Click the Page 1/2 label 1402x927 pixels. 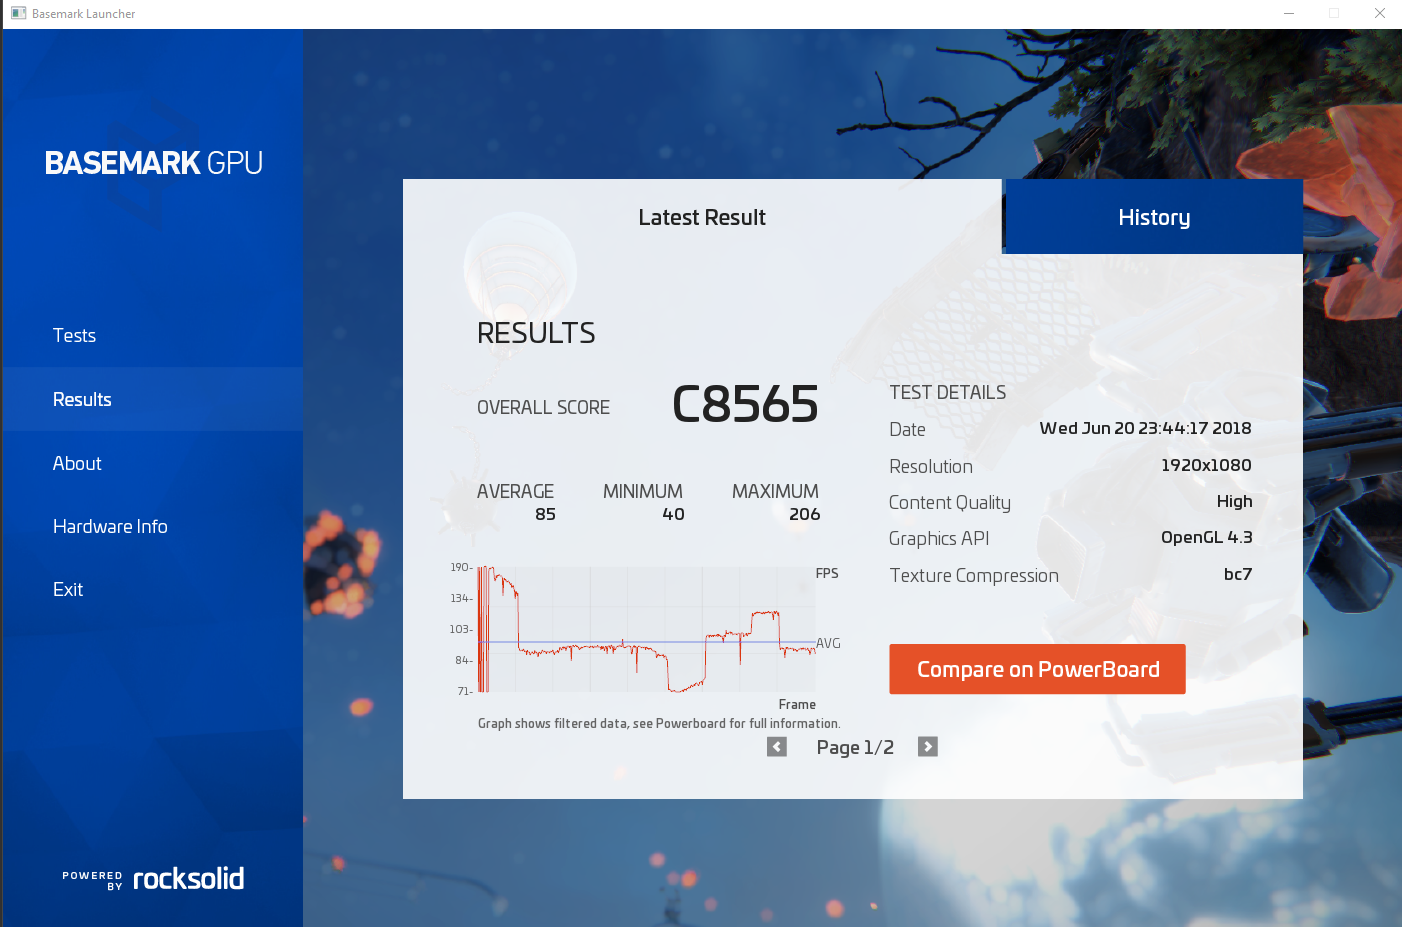coord(854,746)
